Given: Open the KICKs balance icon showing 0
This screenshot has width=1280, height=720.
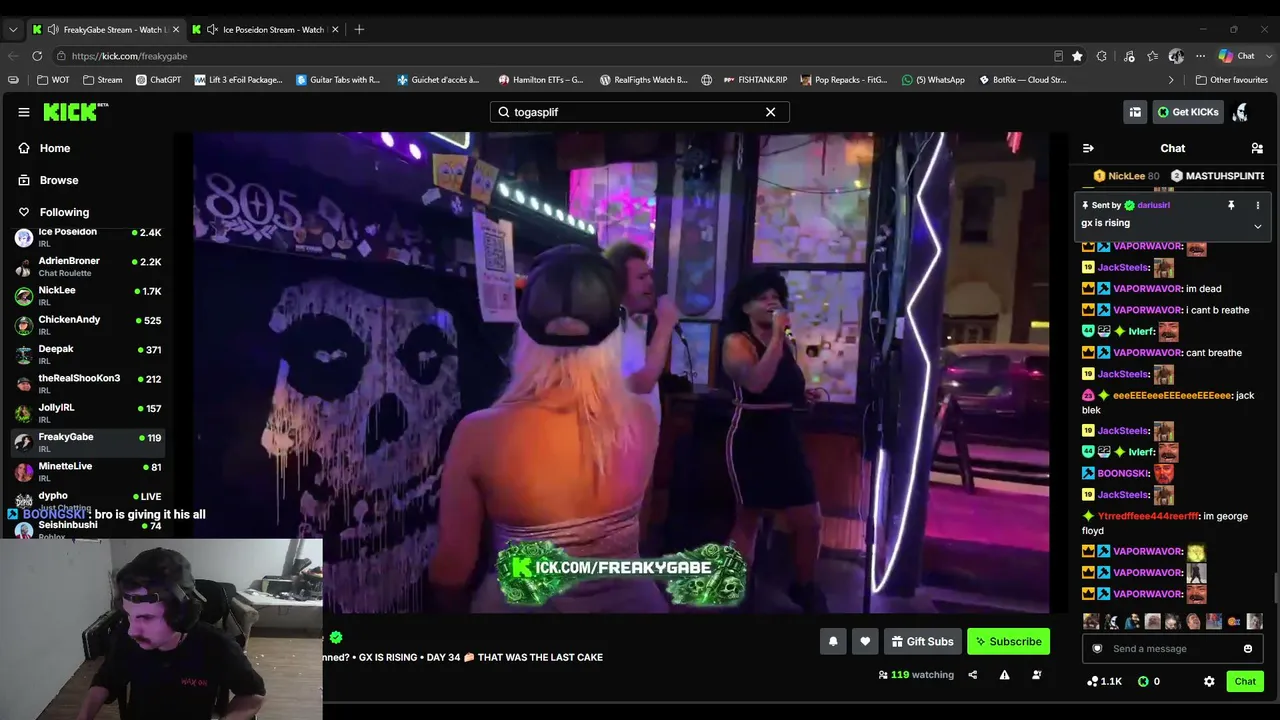Looking at the screenshot, I should [1149, 681].
